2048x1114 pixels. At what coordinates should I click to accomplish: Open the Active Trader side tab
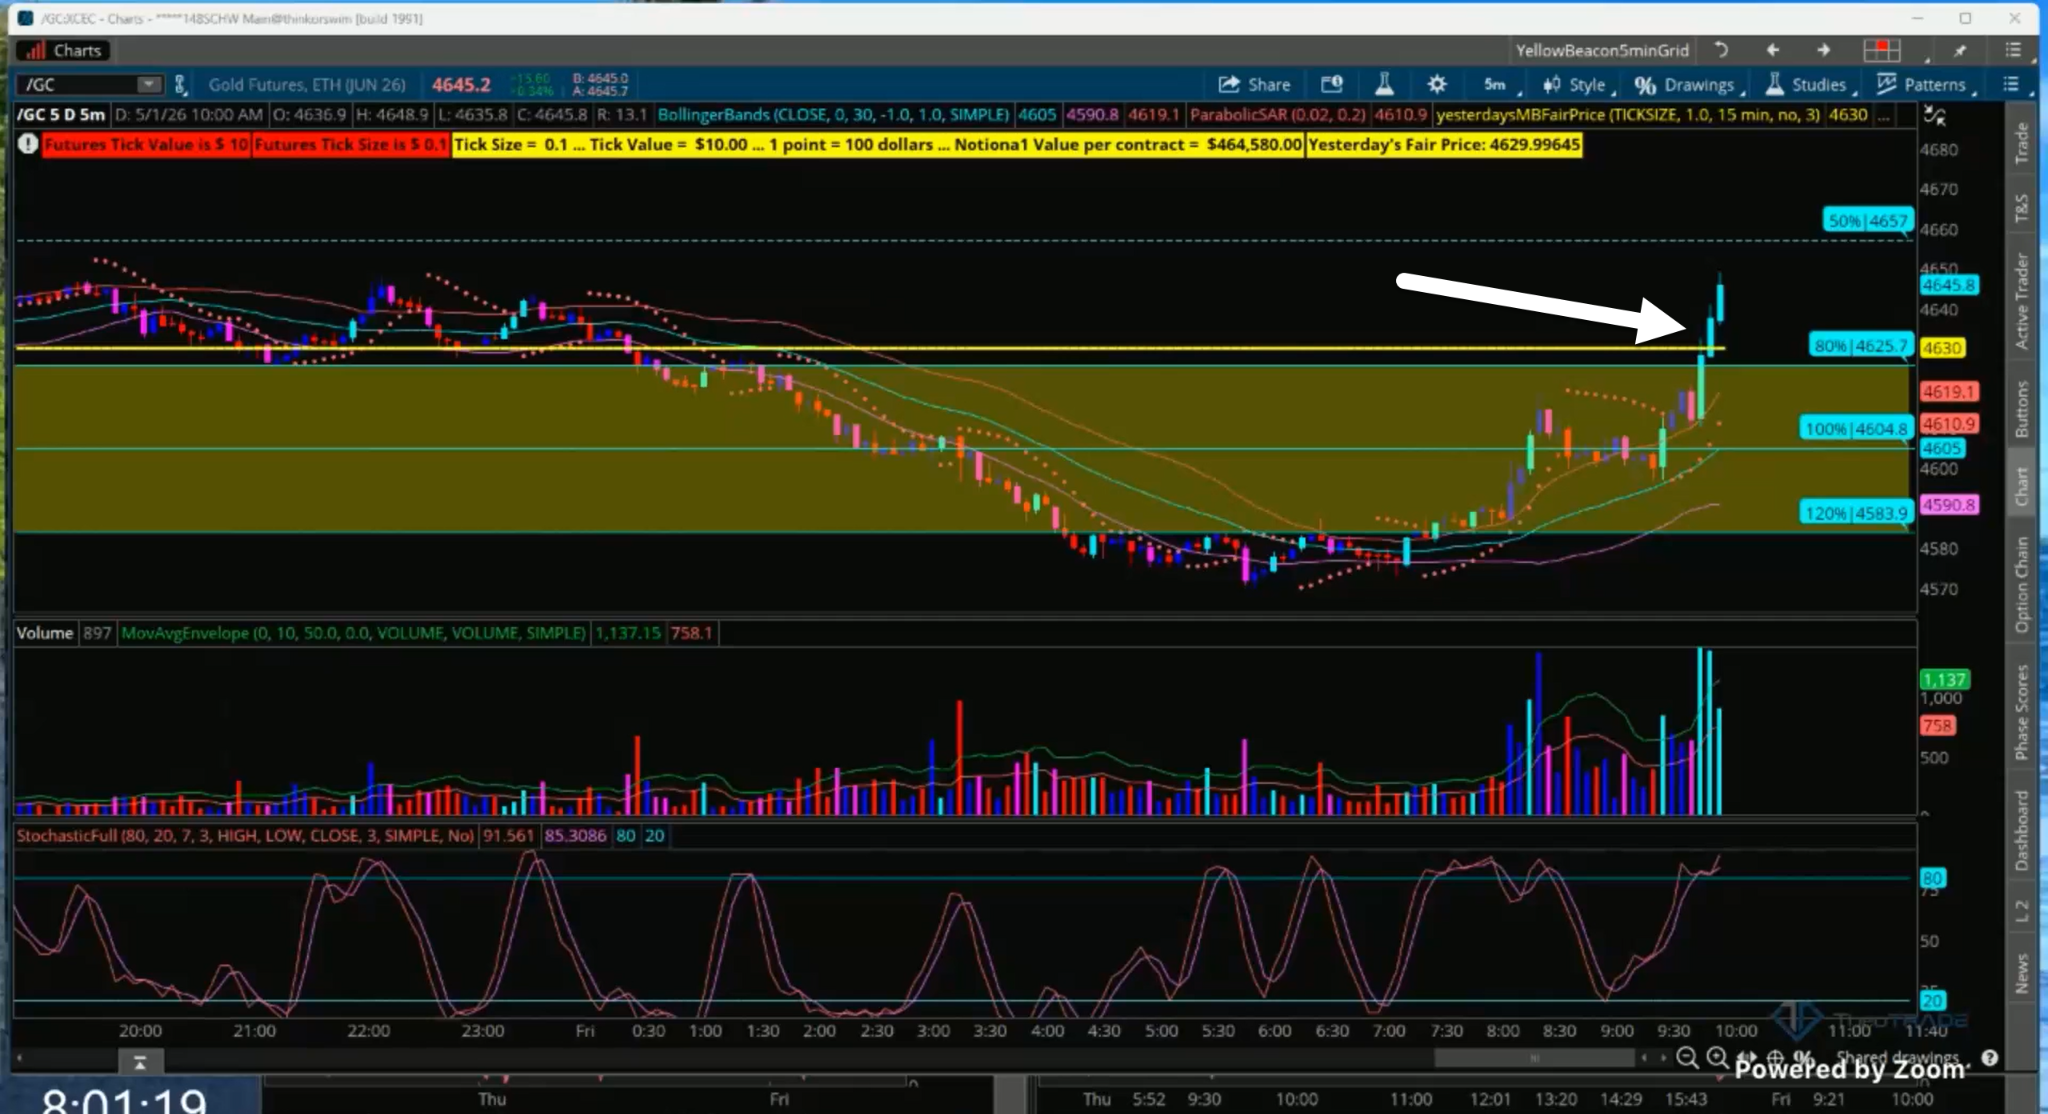click(x=2021, y=301)
